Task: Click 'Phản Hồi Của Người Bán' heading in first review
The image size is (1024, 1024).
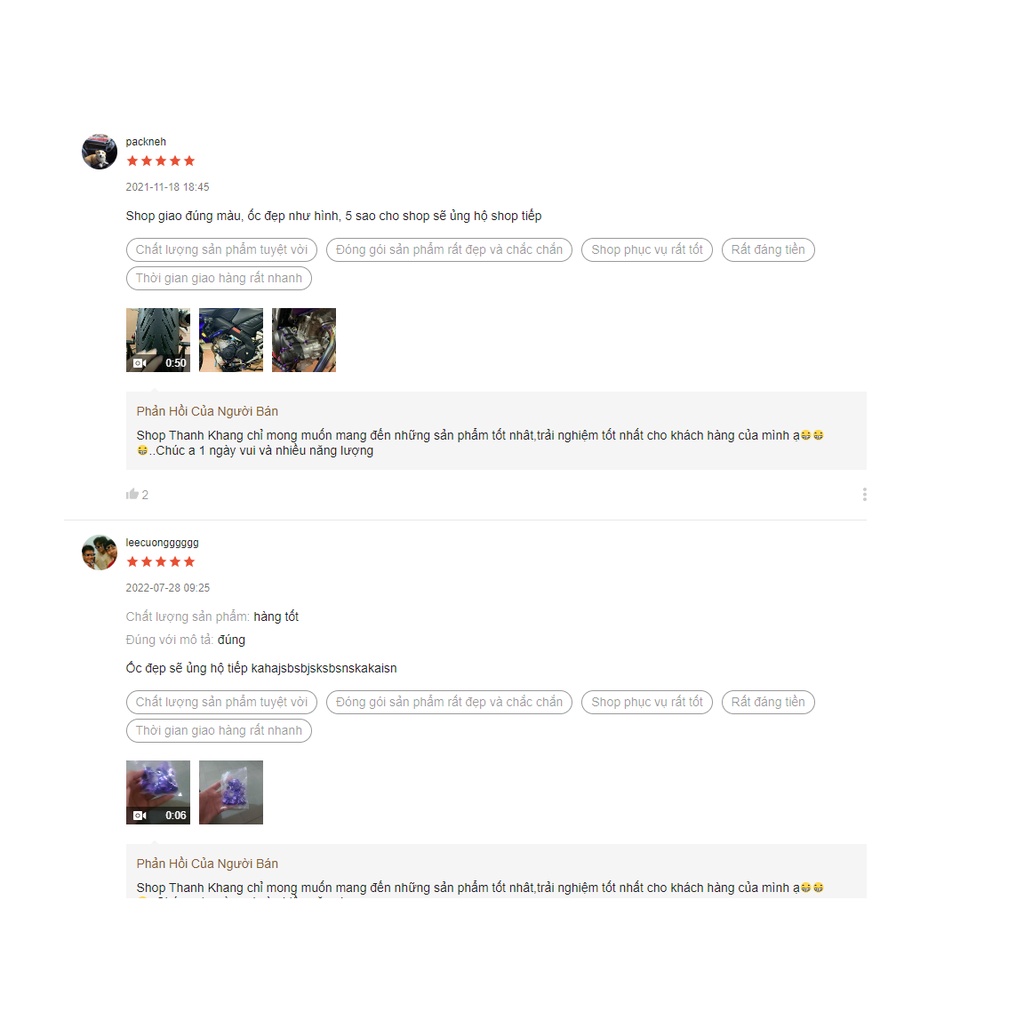Action: click(x=207, y=411)
